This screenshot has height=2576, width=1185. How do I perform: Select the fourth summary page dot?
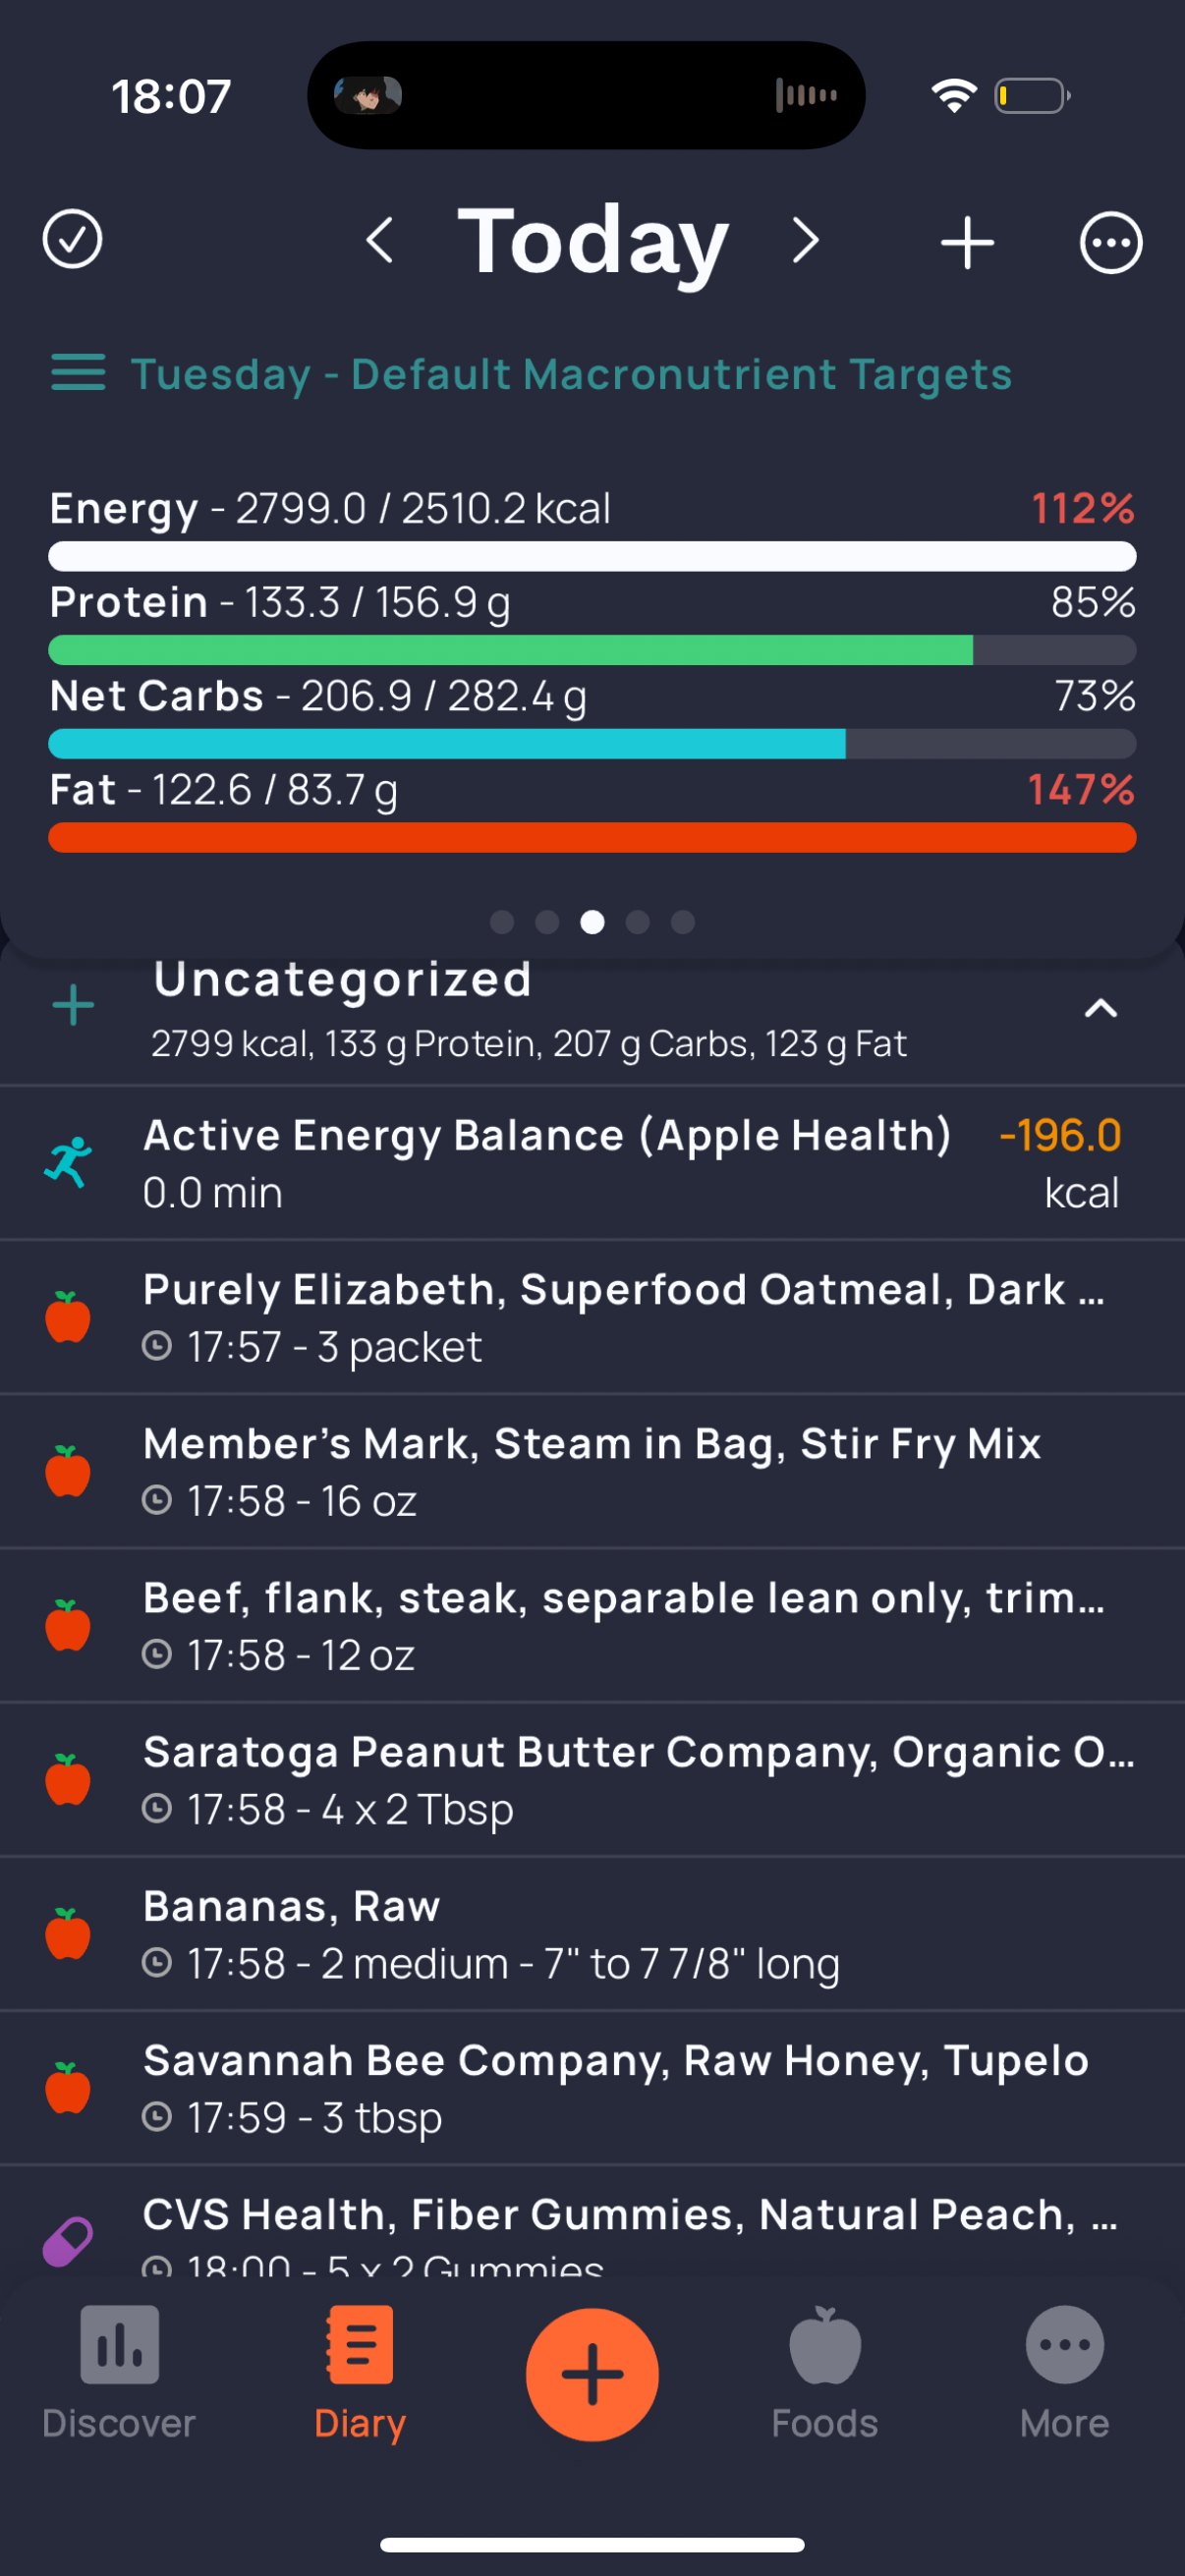click(637, 922)
